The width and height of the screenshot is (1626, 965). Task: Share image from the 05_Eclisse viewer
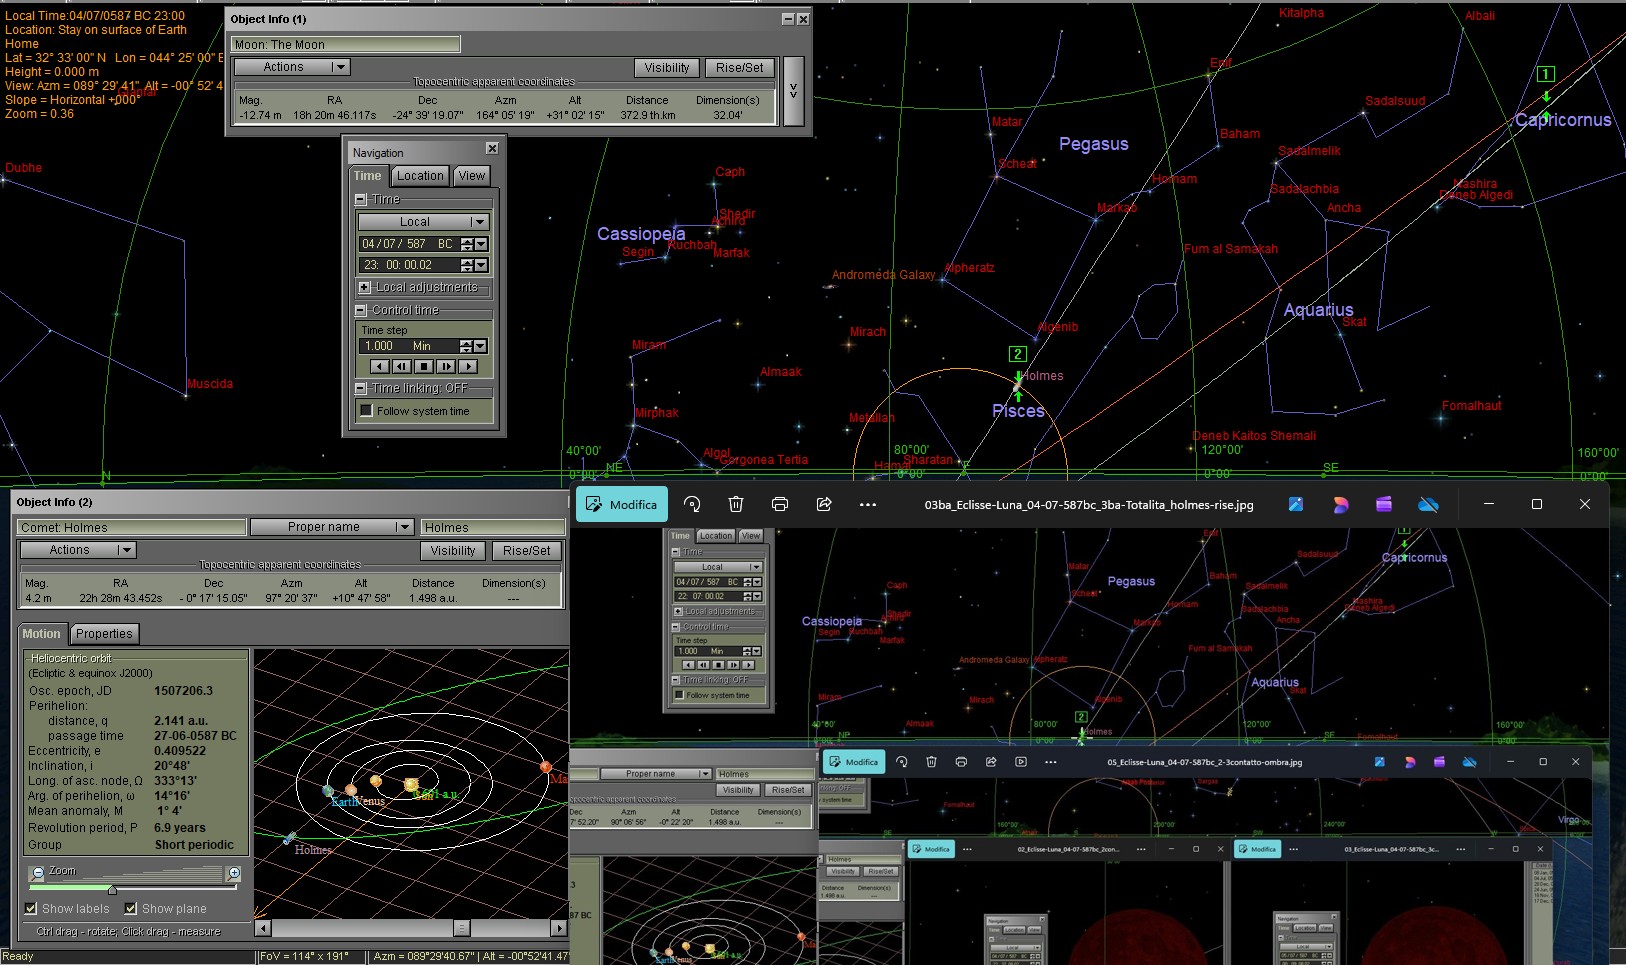(991, 762)
